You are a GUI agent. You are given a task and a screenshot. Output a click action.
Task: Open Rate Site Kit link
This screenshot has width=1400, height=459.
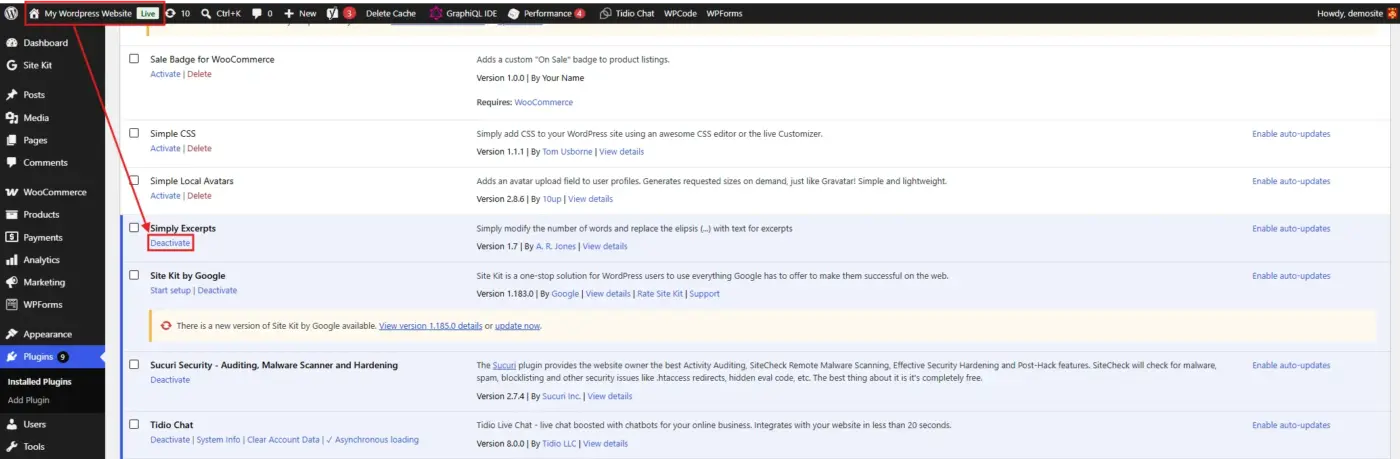(660, 294)
